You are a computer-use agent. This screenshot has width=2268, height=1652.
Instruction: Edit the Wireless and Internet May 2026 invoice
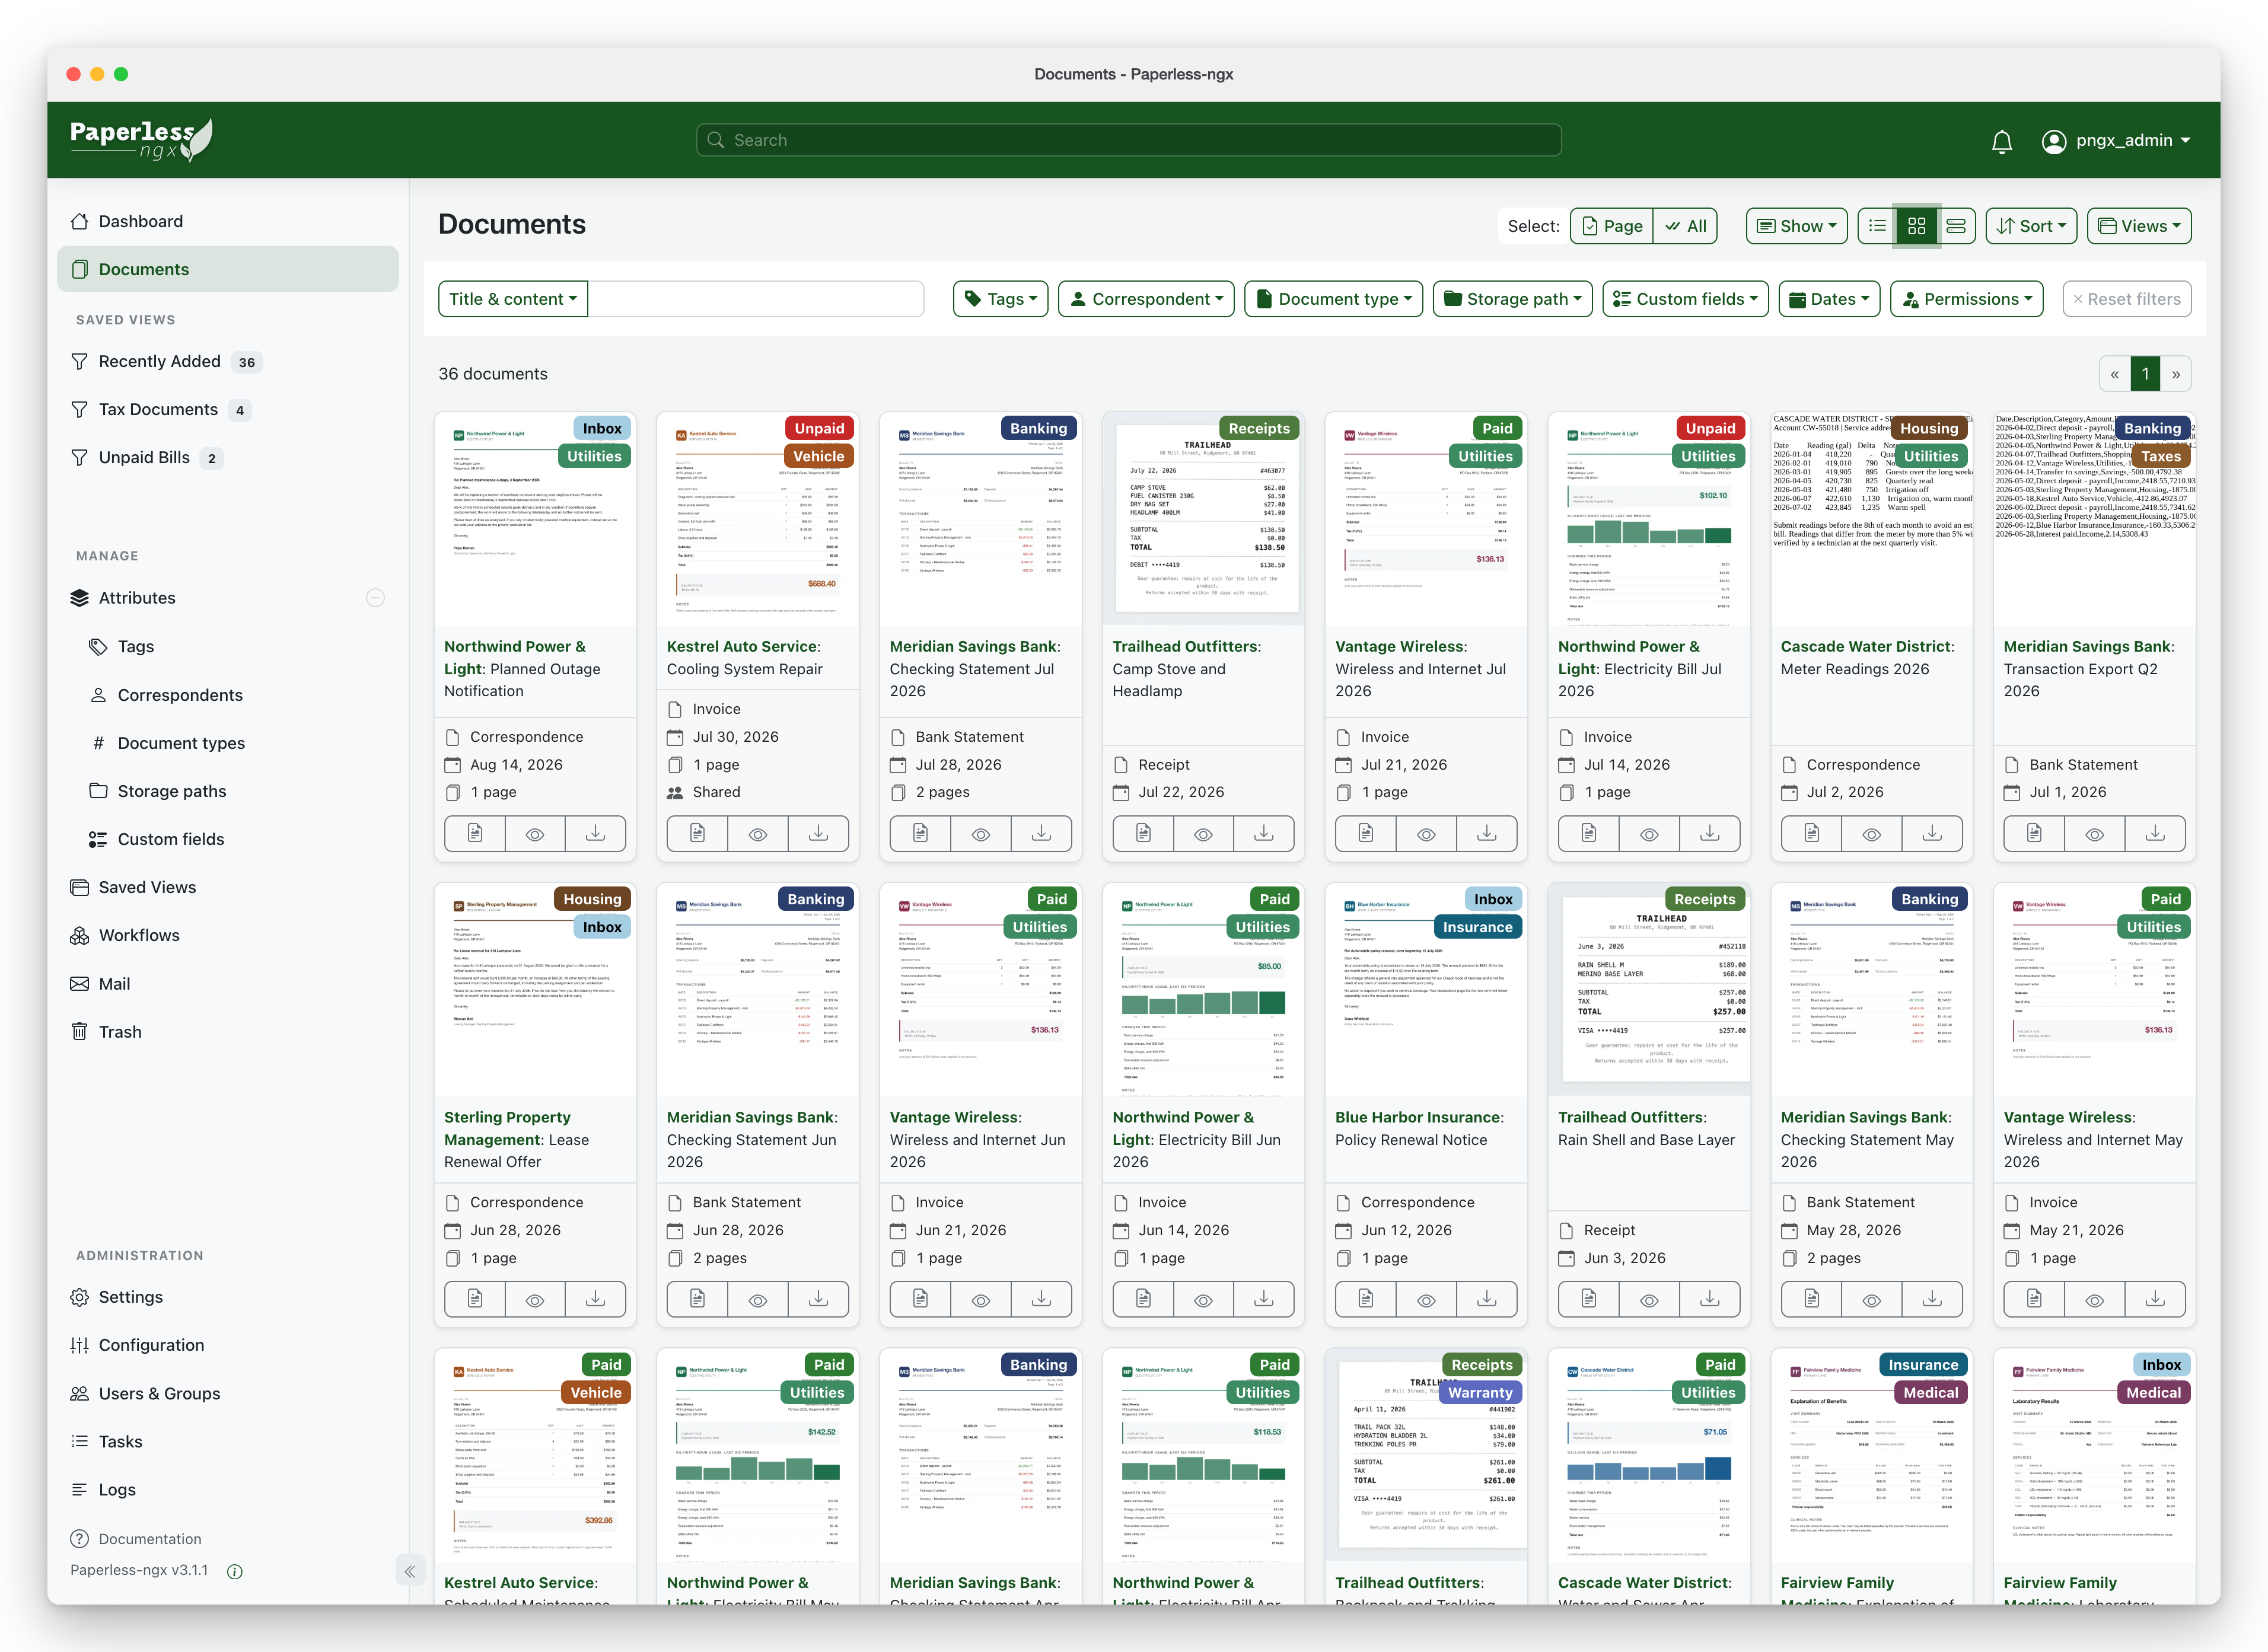(x=2034, y=1299)
